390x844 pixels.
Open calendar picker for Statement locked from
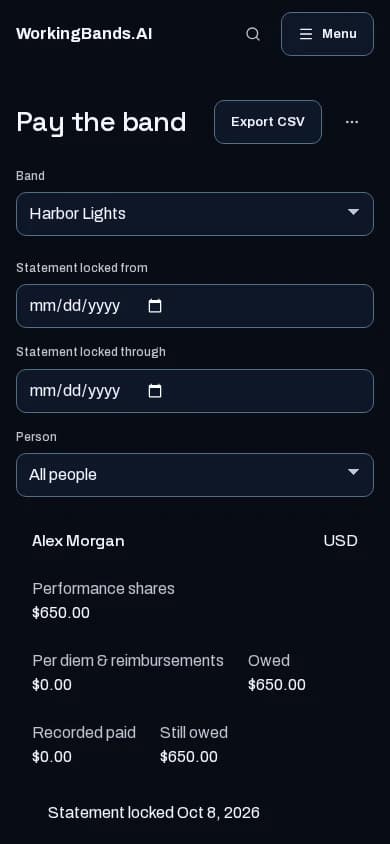[155, 306]
